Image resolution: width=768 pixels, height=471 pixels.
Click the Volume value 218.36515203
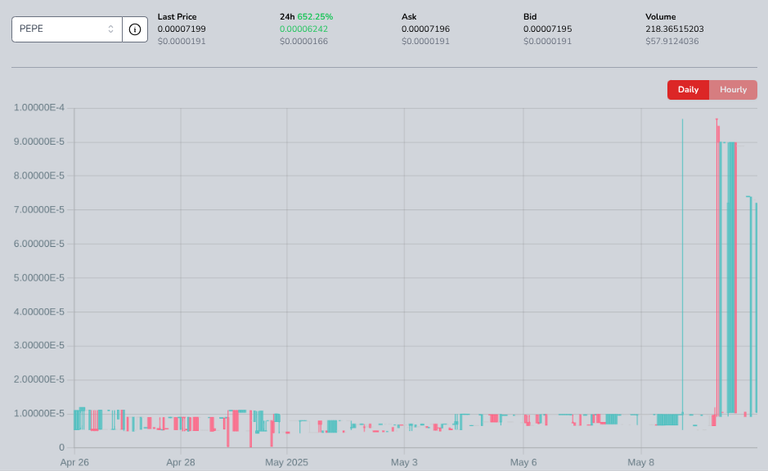coord(674,29)
